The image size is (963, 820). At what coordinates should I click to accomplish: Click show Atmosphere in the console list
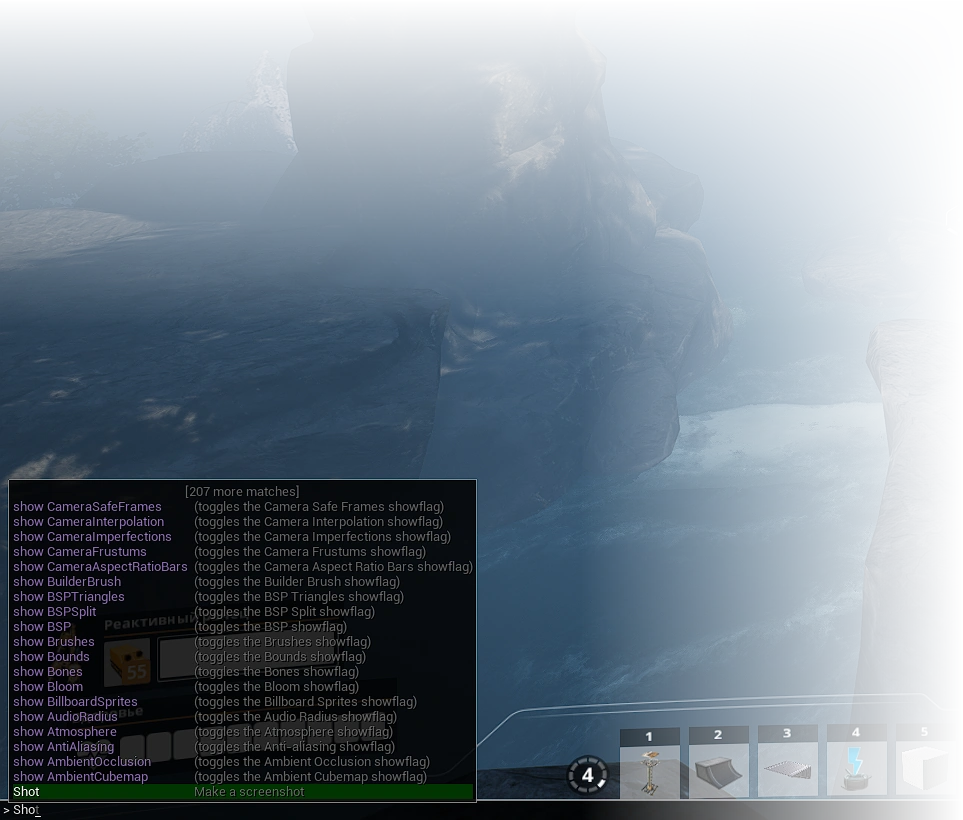click(65, 732)
